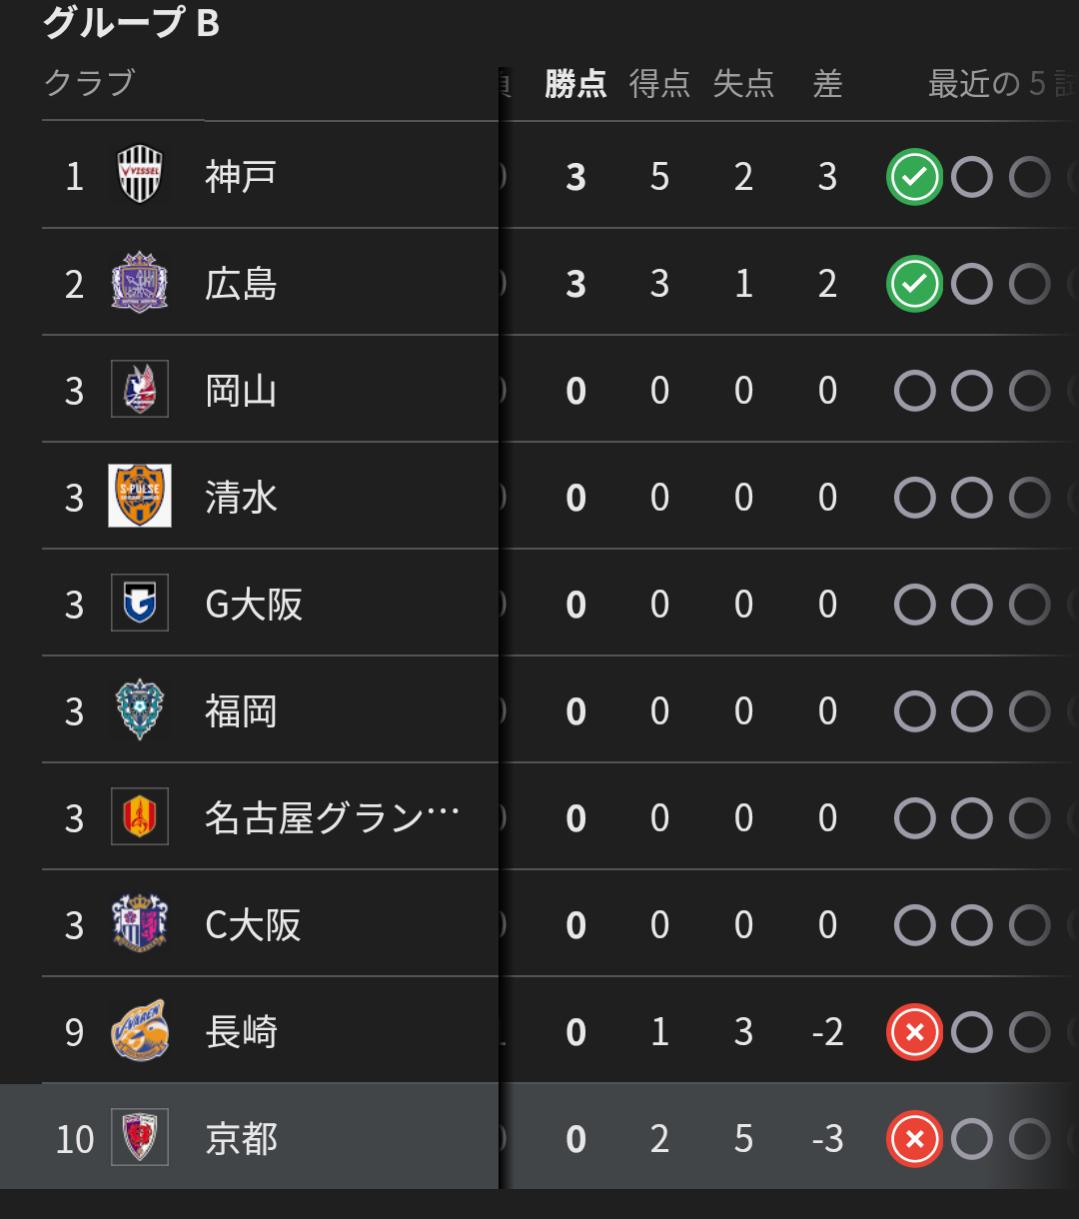Image resolution: width=1079 pixels, height=1219 pixels.
Task: Click the Gamba Osaka club crest
Action: 139,603
